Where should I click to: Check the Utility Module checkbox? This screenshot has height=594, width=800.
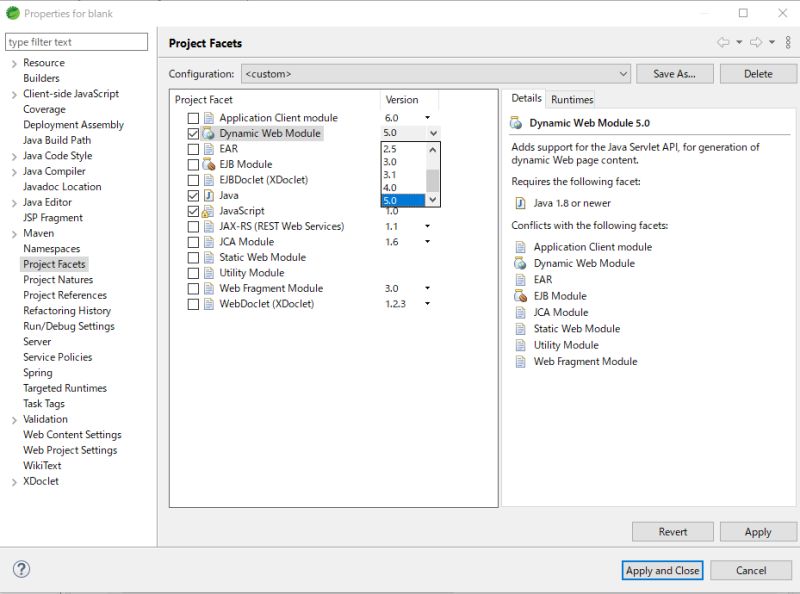(x=193, y=273)
